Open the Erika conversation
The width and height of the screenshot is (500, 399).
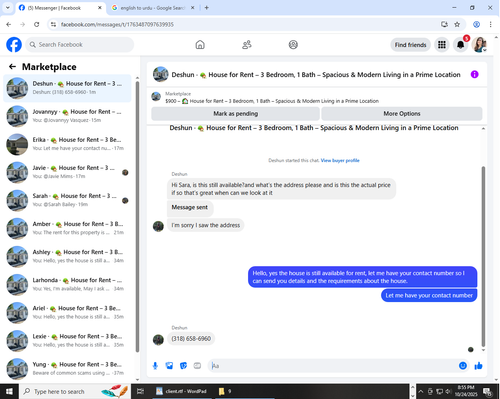[x=67, y=144]
